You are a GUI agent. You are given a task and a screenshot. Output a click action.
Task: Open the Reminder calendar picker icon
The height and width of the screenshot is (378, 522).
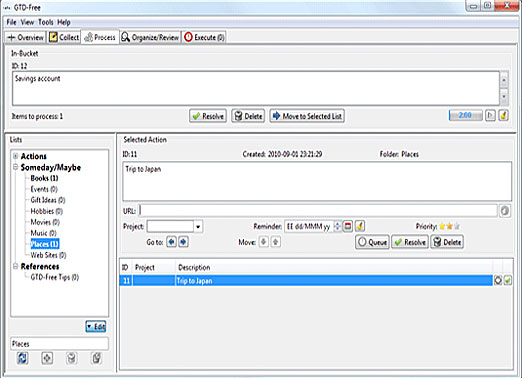pyautogui.click(x=348, y=227)
